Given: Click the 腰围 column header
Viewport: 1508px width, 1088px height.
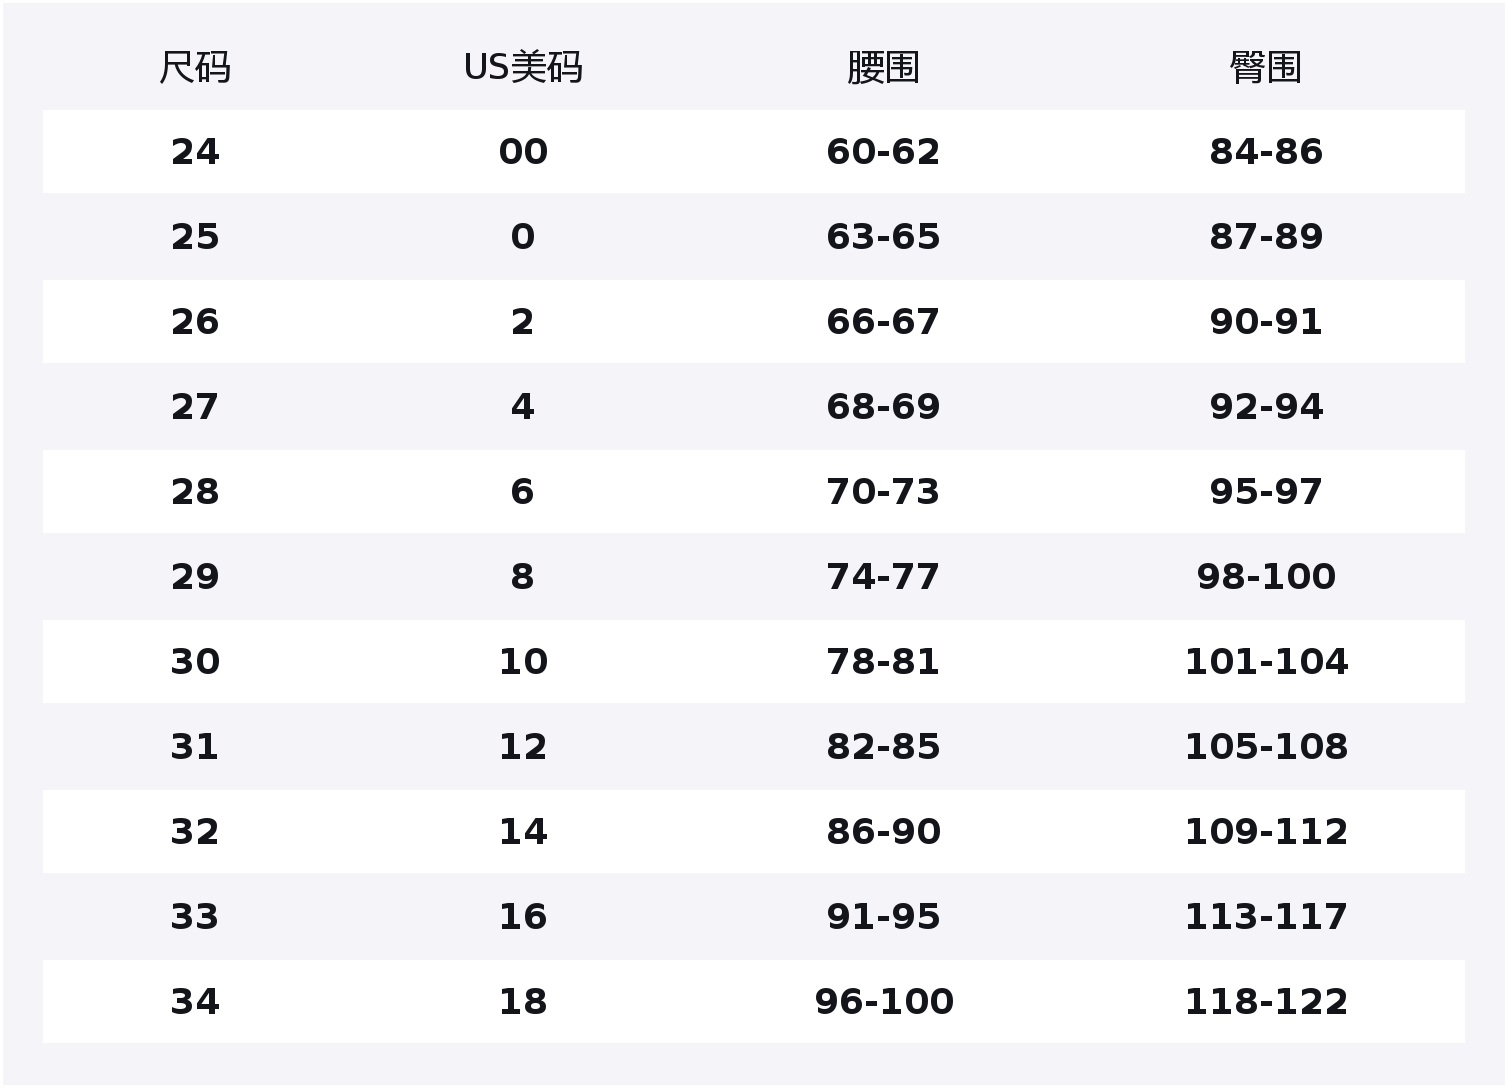Looking at the screenshot, I should pyautogui.click(x=883, y=68).
